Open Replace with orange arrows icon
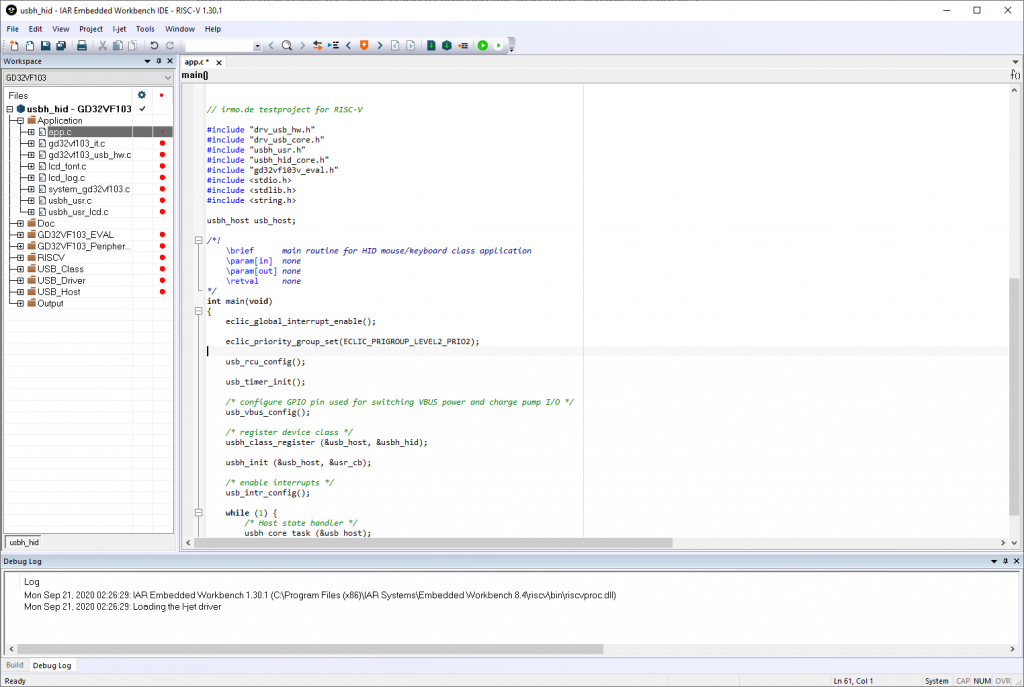The width and height of the screenshot is (1024, 687). pos(317,45)
